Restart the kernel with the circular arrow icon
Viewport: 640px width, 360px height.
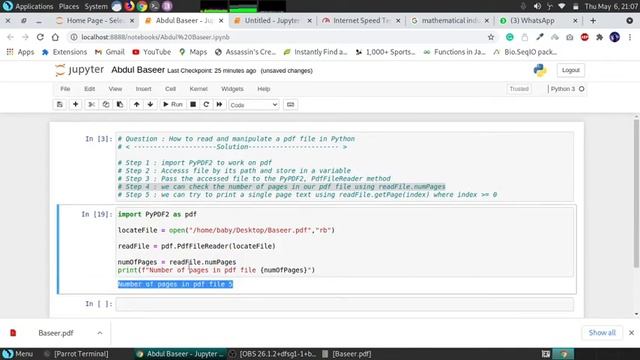pos(206,104)
